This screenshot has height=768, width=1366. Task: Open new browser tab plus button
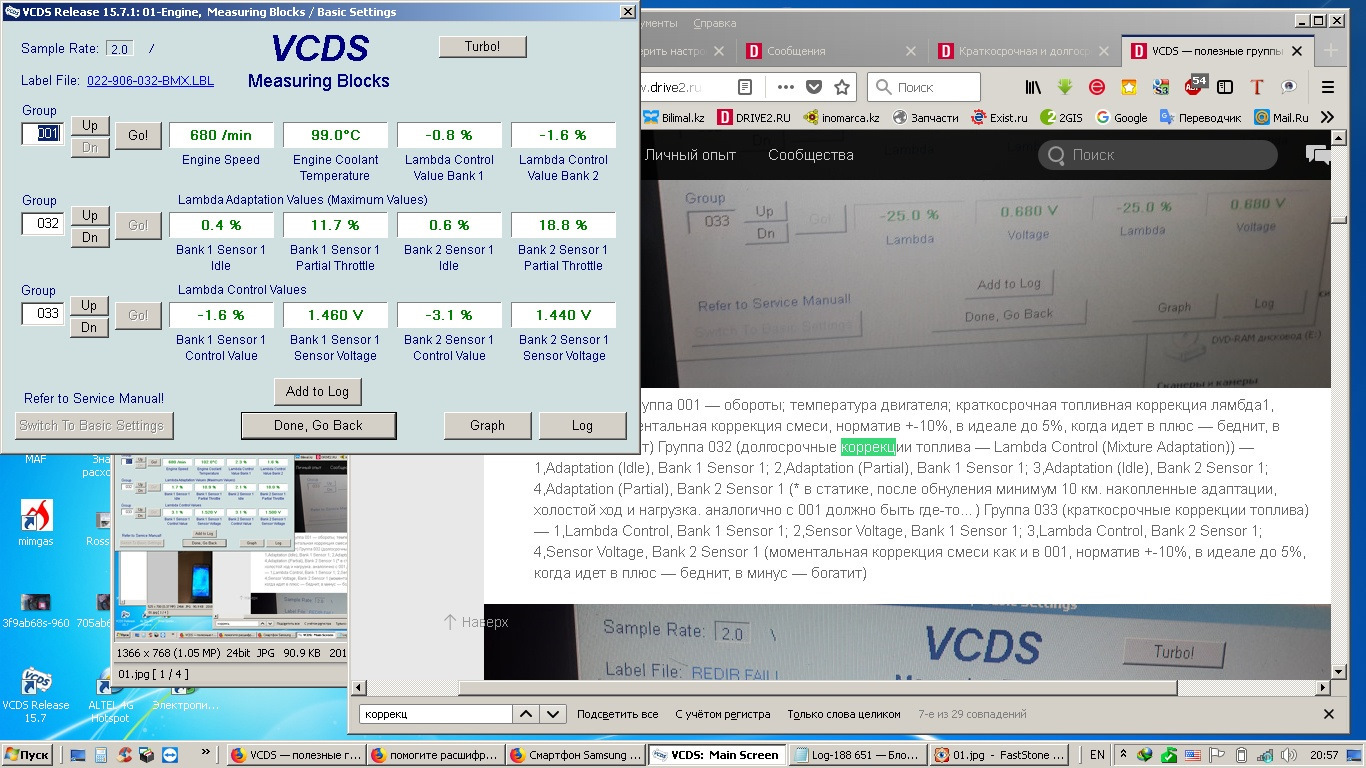click(1330, 50)
